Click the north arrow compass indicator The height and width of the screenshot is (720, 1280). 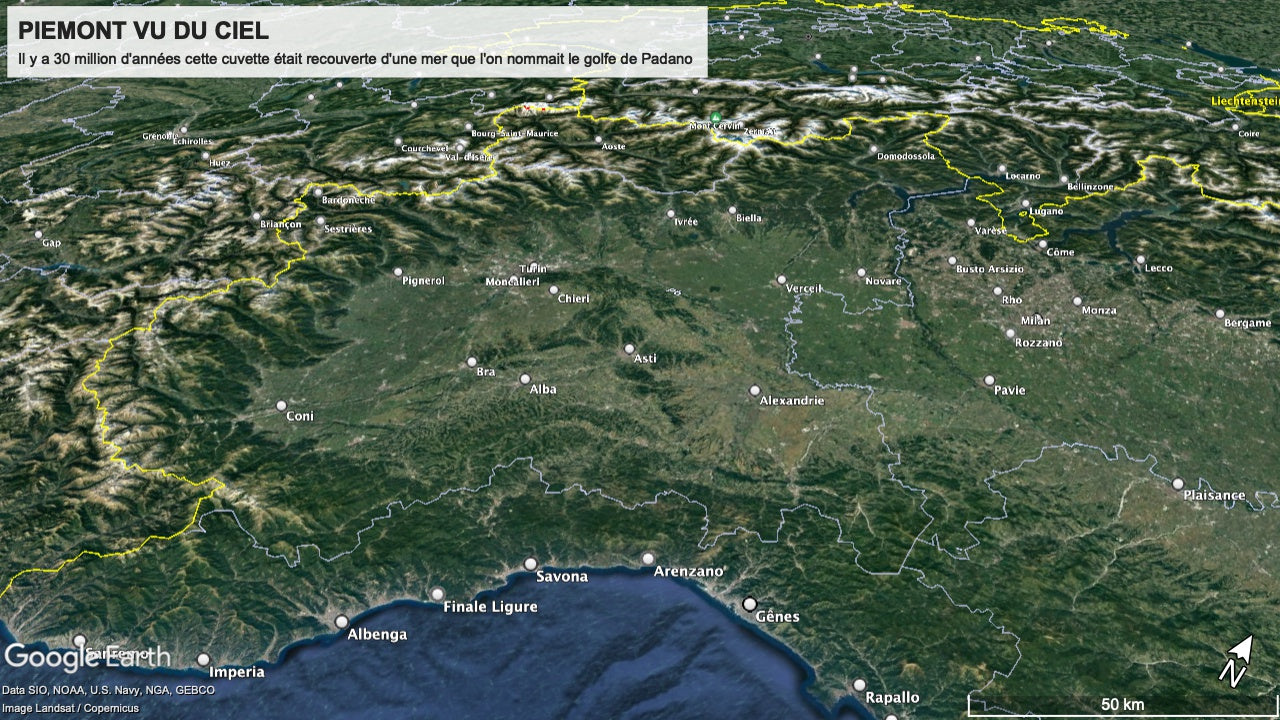tap(1238, 660)
